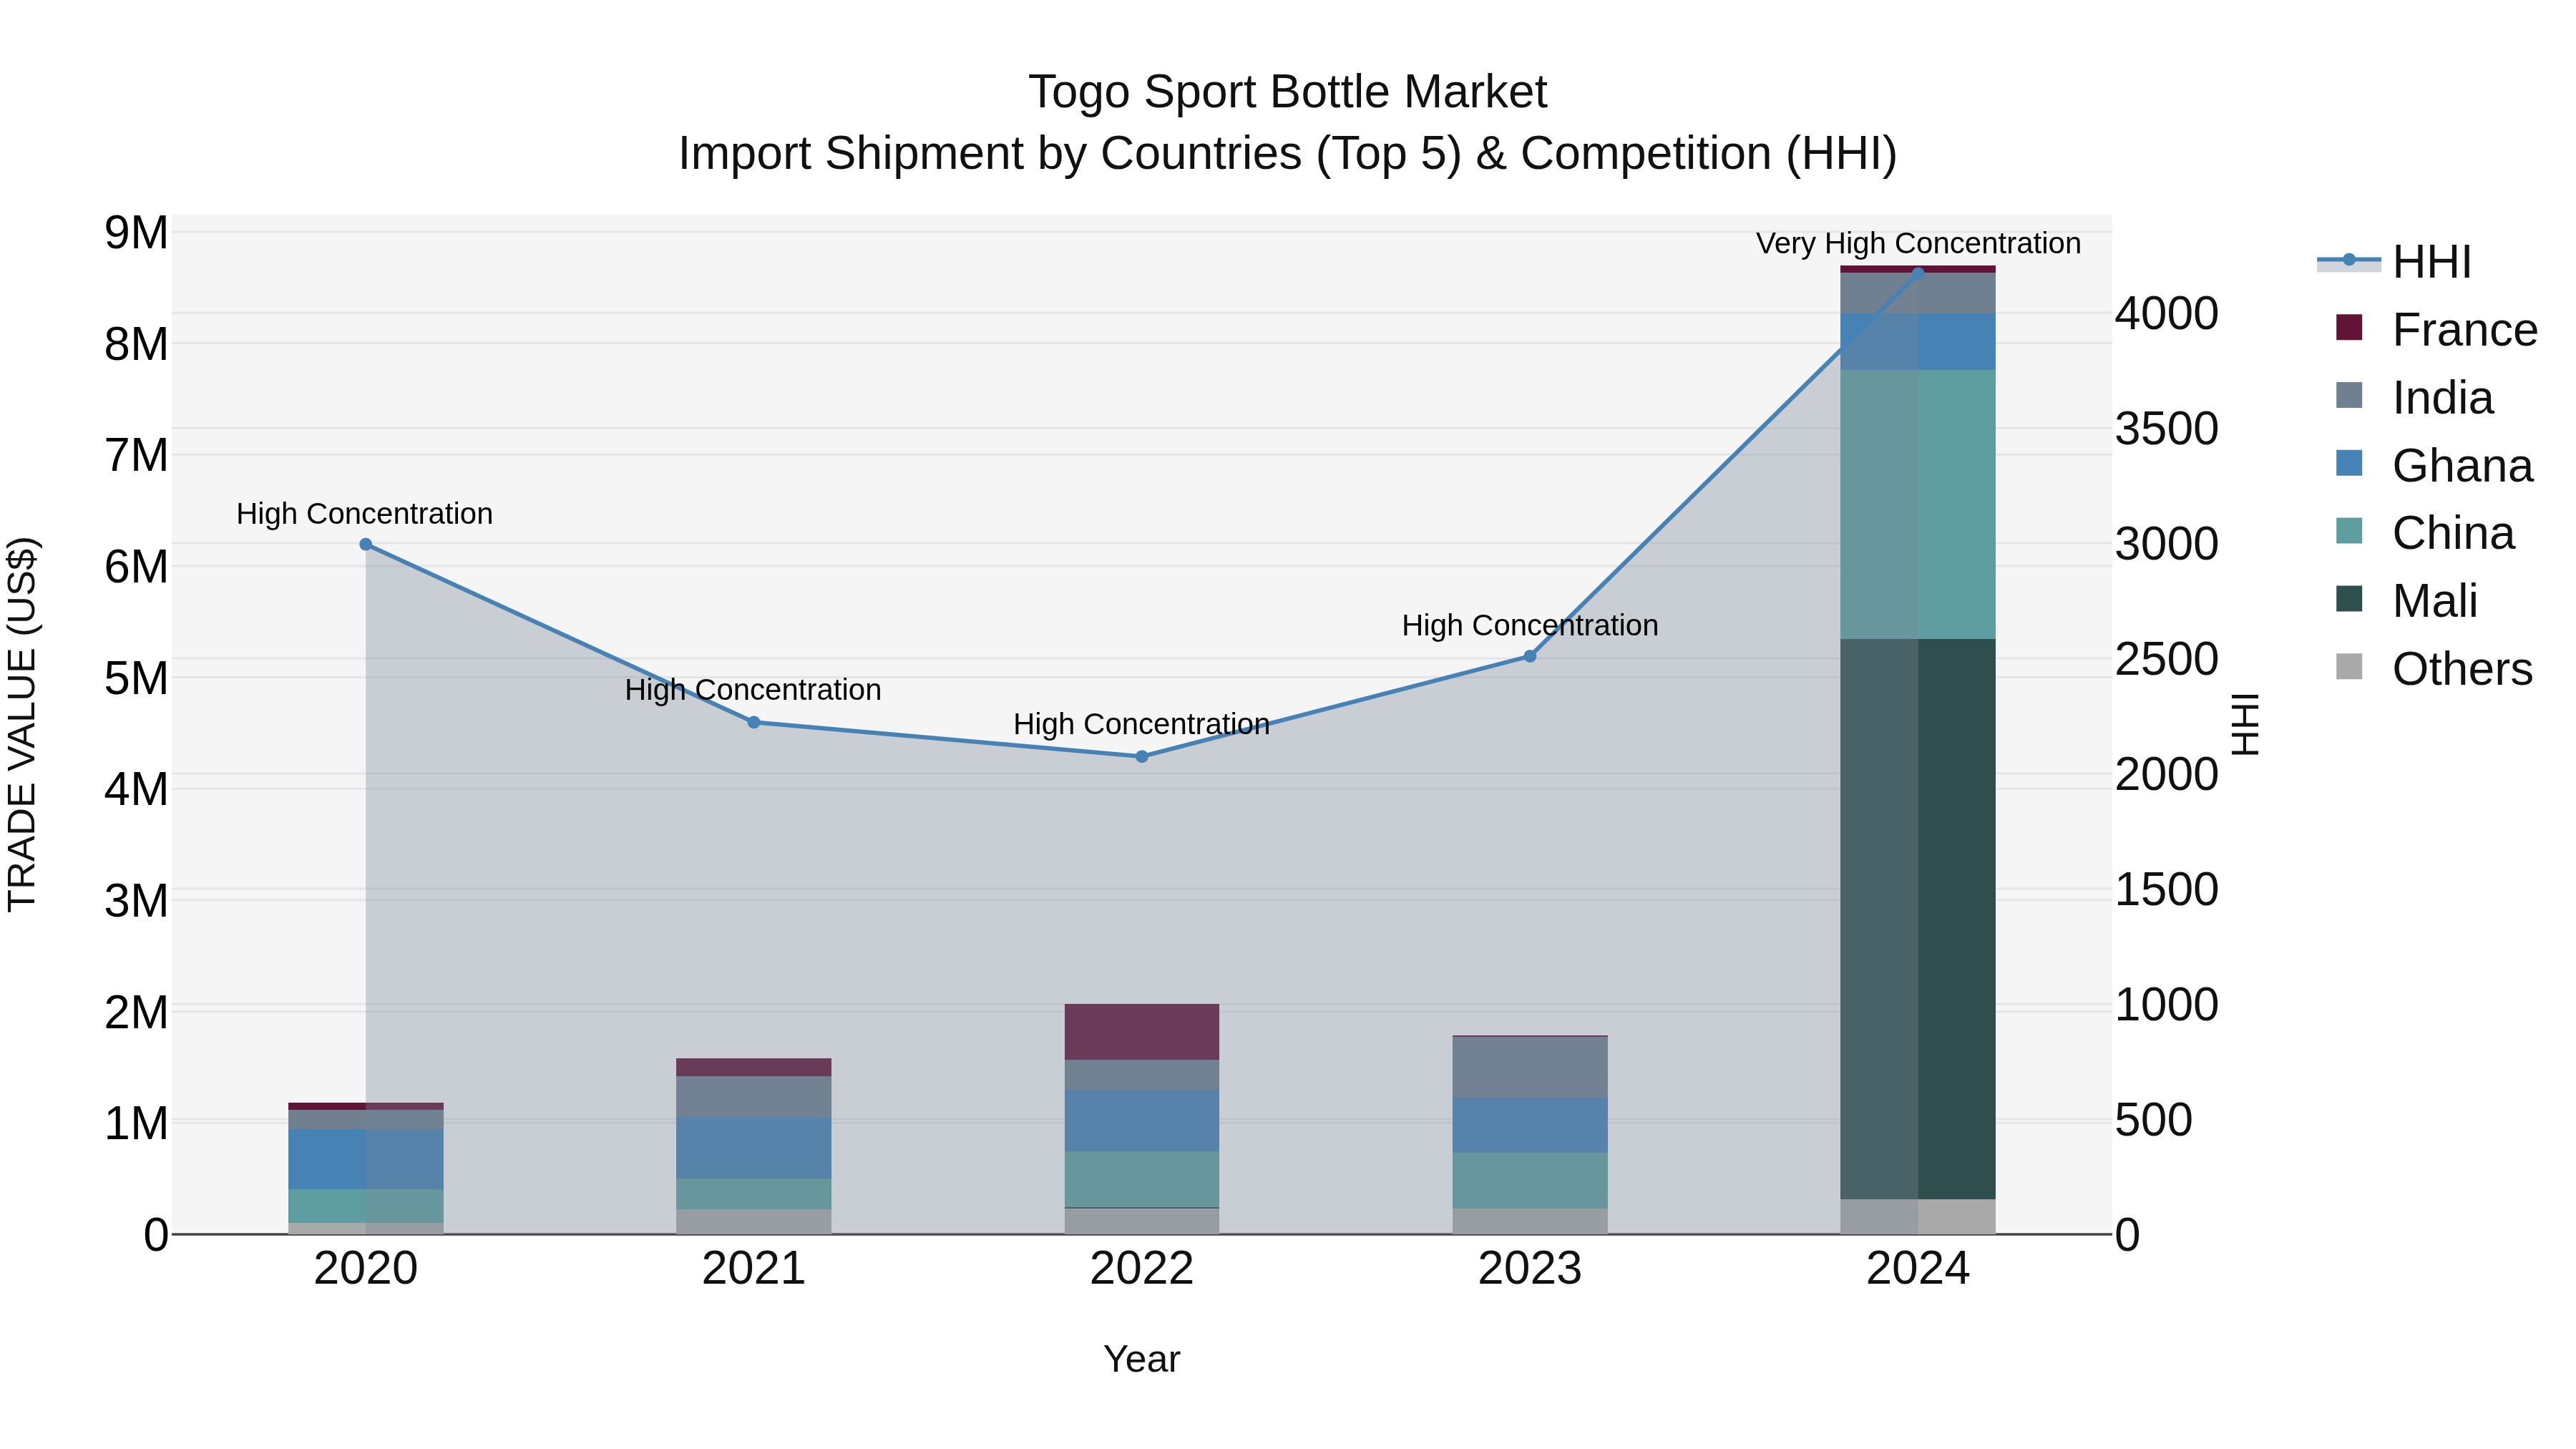The height and width of the screenshot is (1449, 2576).
Task: Click the 2020 HHI data point marker
Action: pos(366,544)
